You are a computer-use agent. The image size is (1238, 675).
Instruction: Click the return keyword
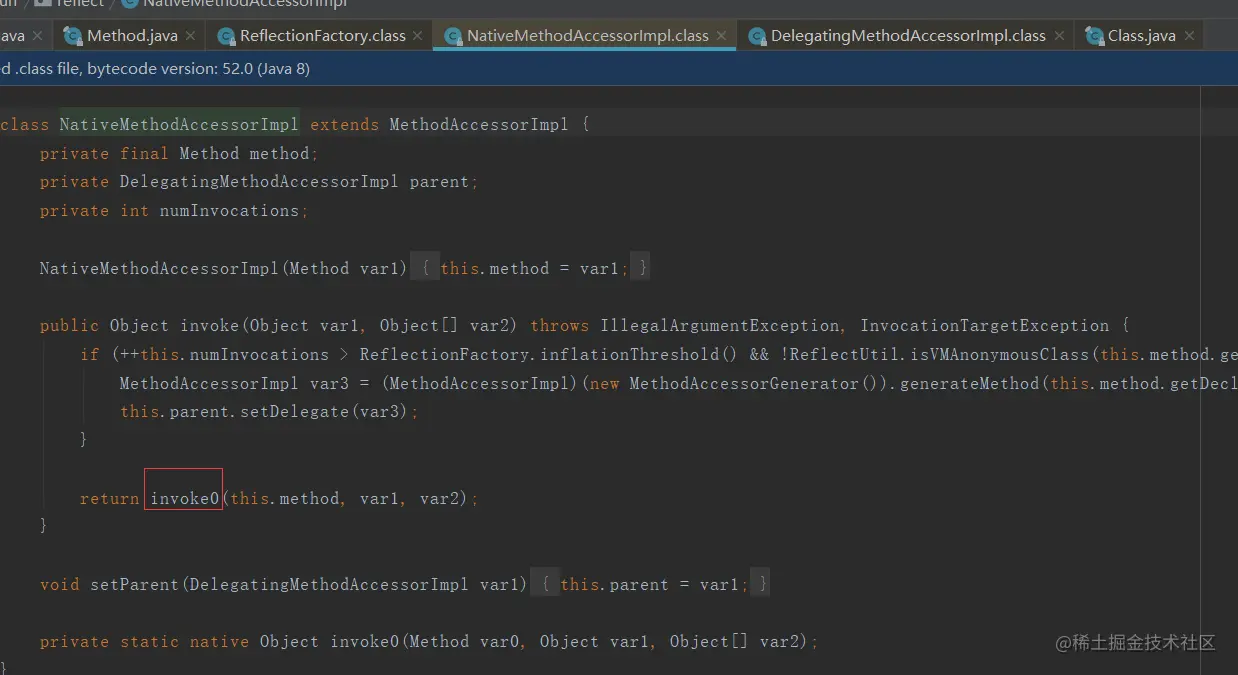point(109,498)
